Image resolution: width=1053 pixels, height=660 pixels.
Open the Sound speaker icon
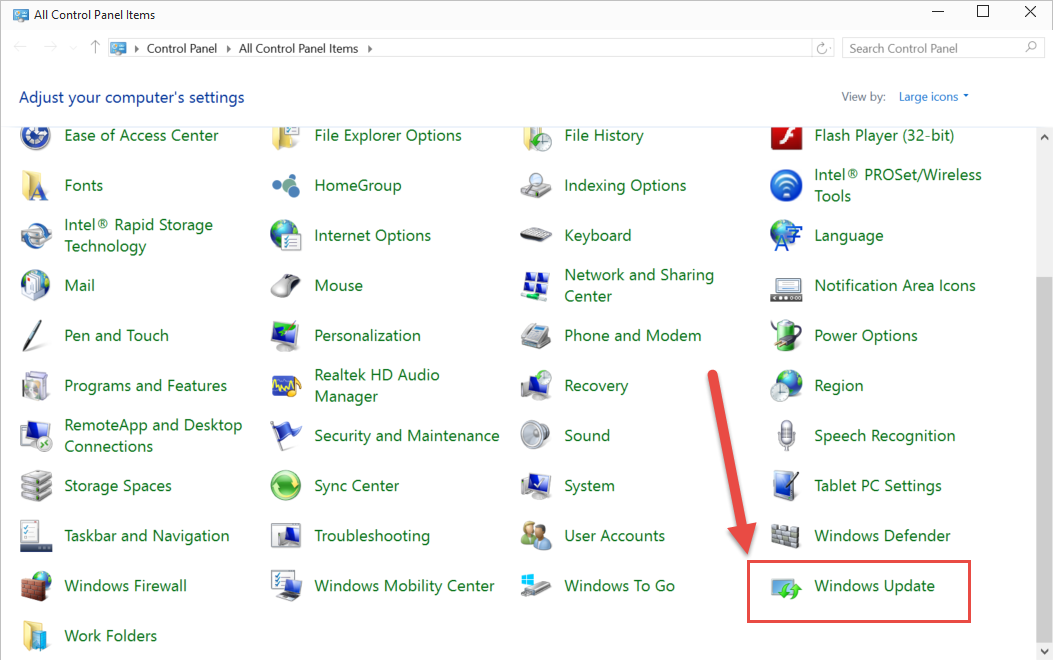[536, 436]
